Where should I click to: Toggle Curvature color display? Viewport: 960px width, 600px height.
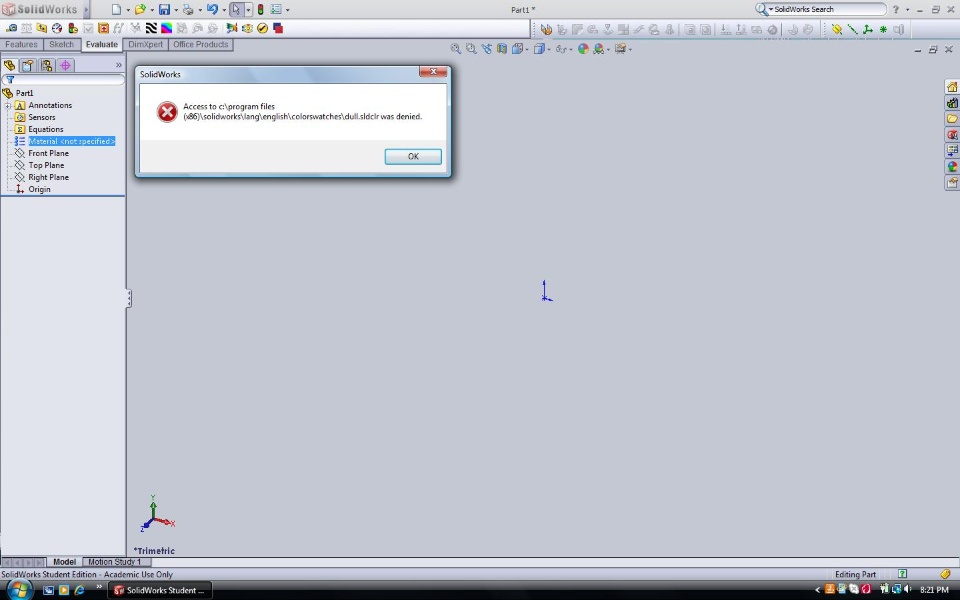point(167,28)
